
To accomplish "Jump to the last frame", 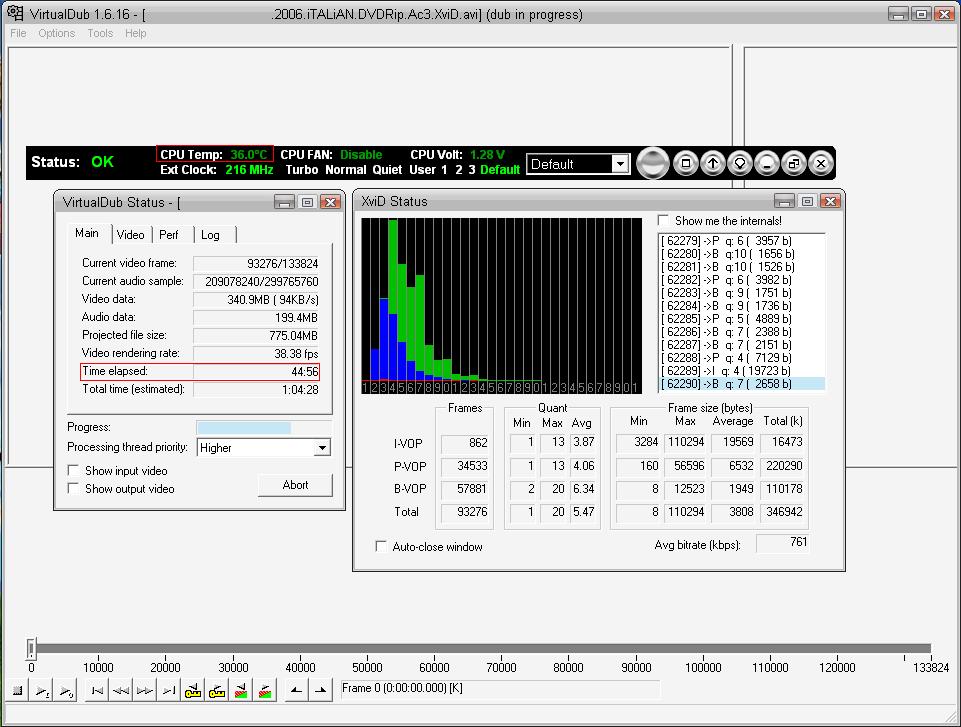I will (x=169, y=691).
